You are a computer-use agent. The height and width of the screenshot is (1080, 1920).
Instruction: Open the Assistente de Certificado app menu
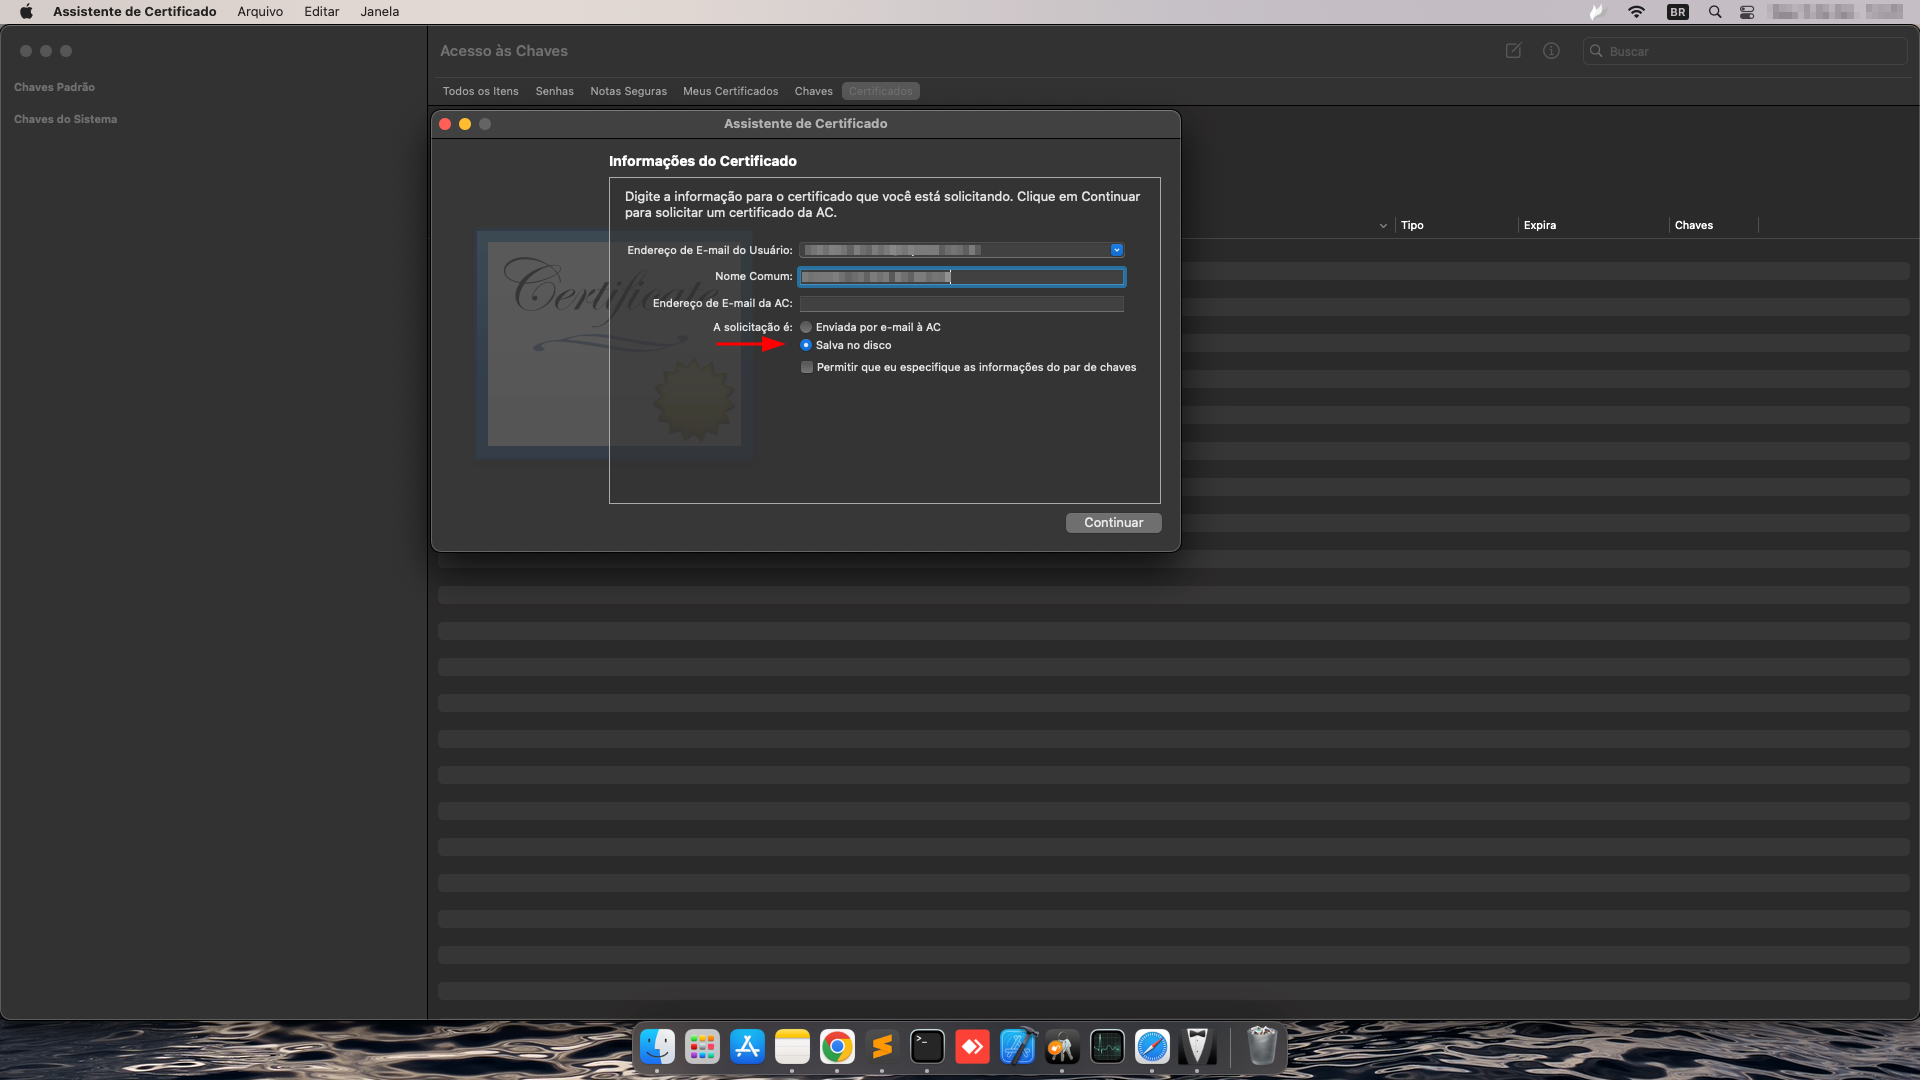click(x=135, y=12)
